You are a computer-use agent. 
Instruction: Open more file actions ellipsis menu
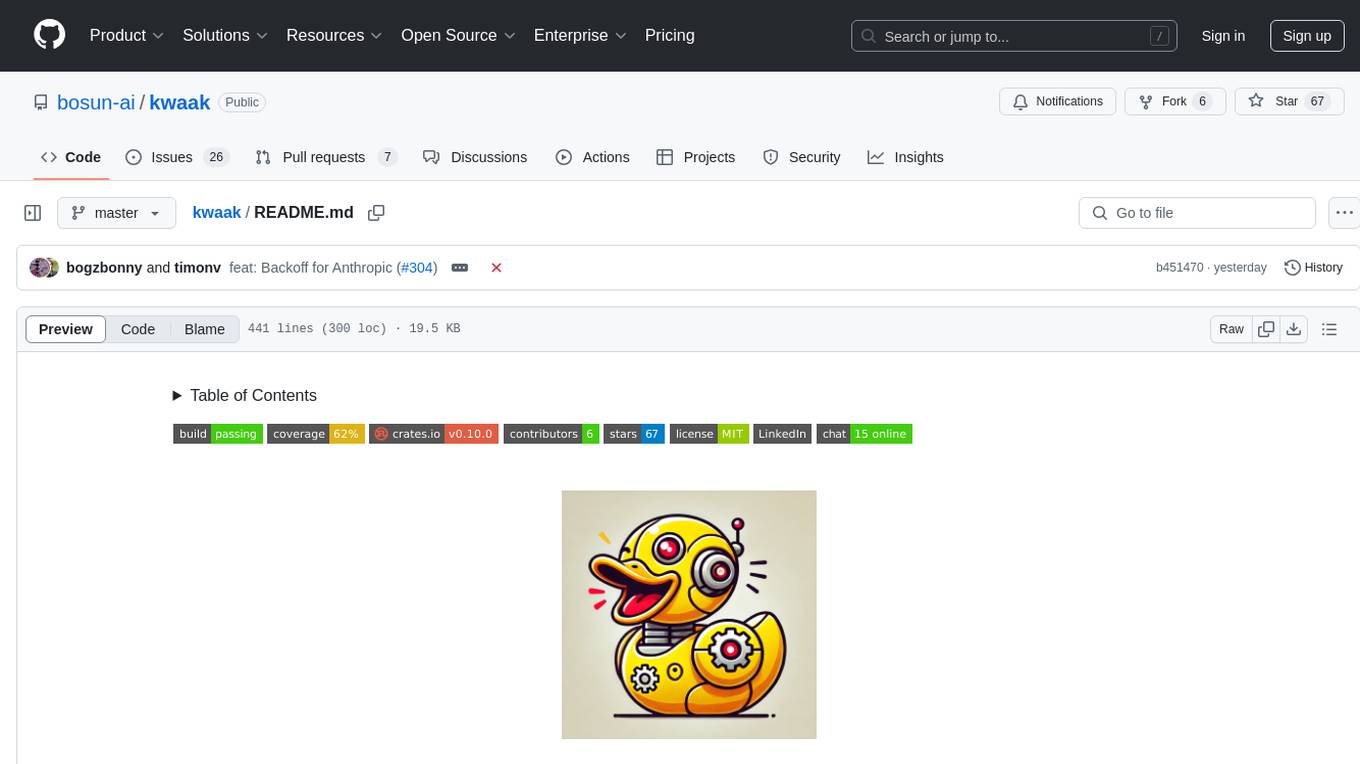point(1344,213)
